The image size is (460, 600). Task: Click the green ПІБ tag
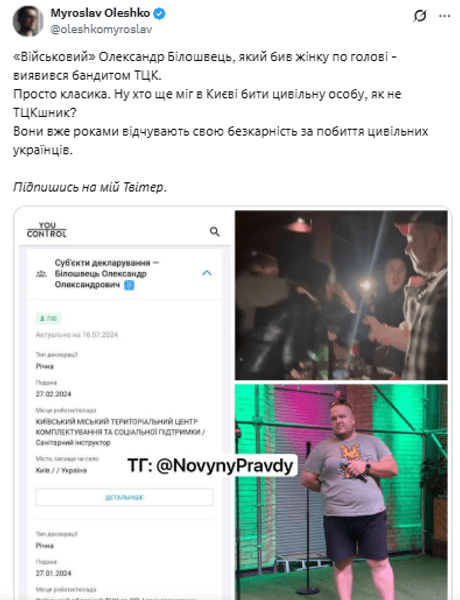point(48,318)
